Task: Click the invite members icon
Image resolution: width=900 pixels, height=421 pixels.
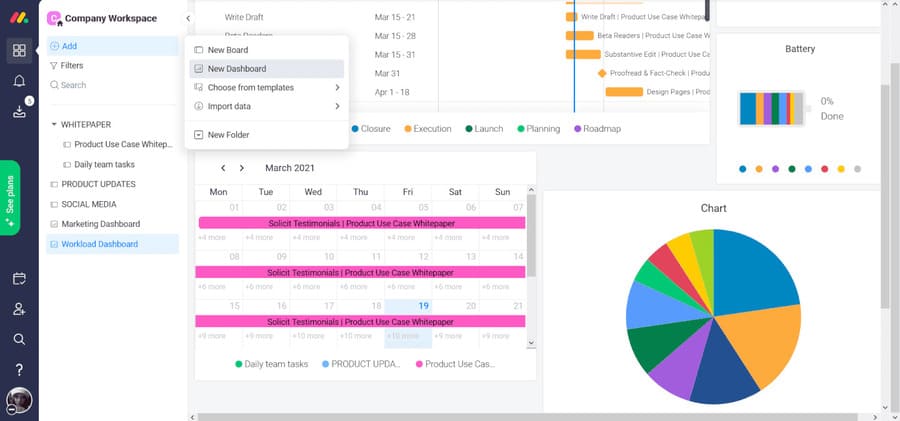Action: point(19,309)
